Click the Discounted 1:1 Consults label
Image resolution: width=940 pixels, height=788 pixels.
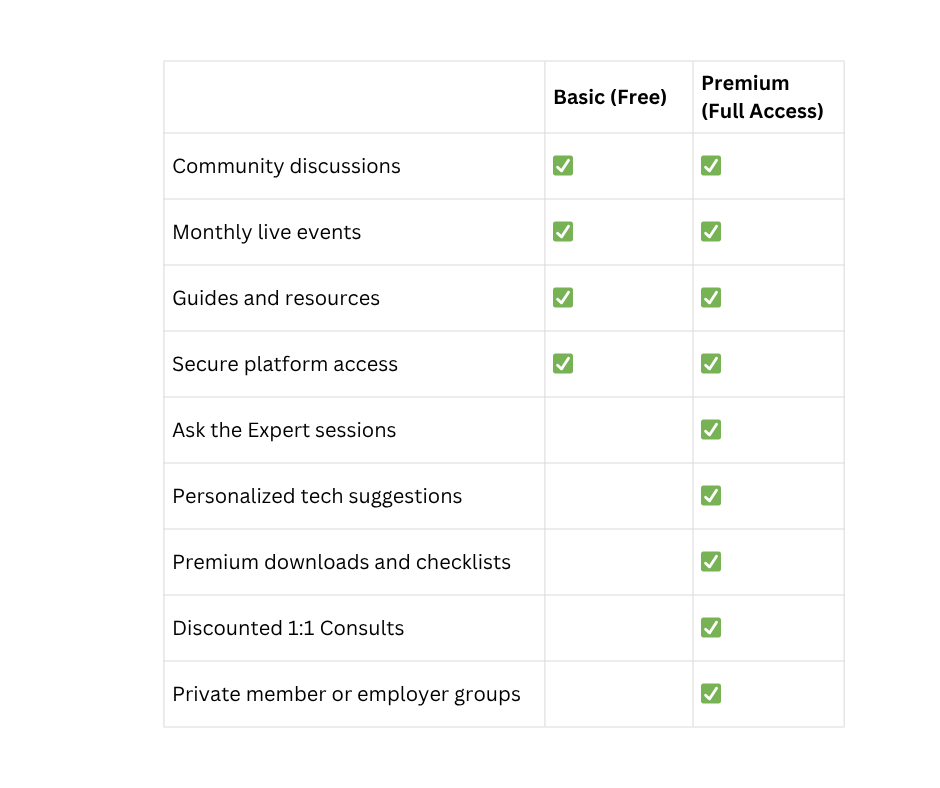pos(288,628)
